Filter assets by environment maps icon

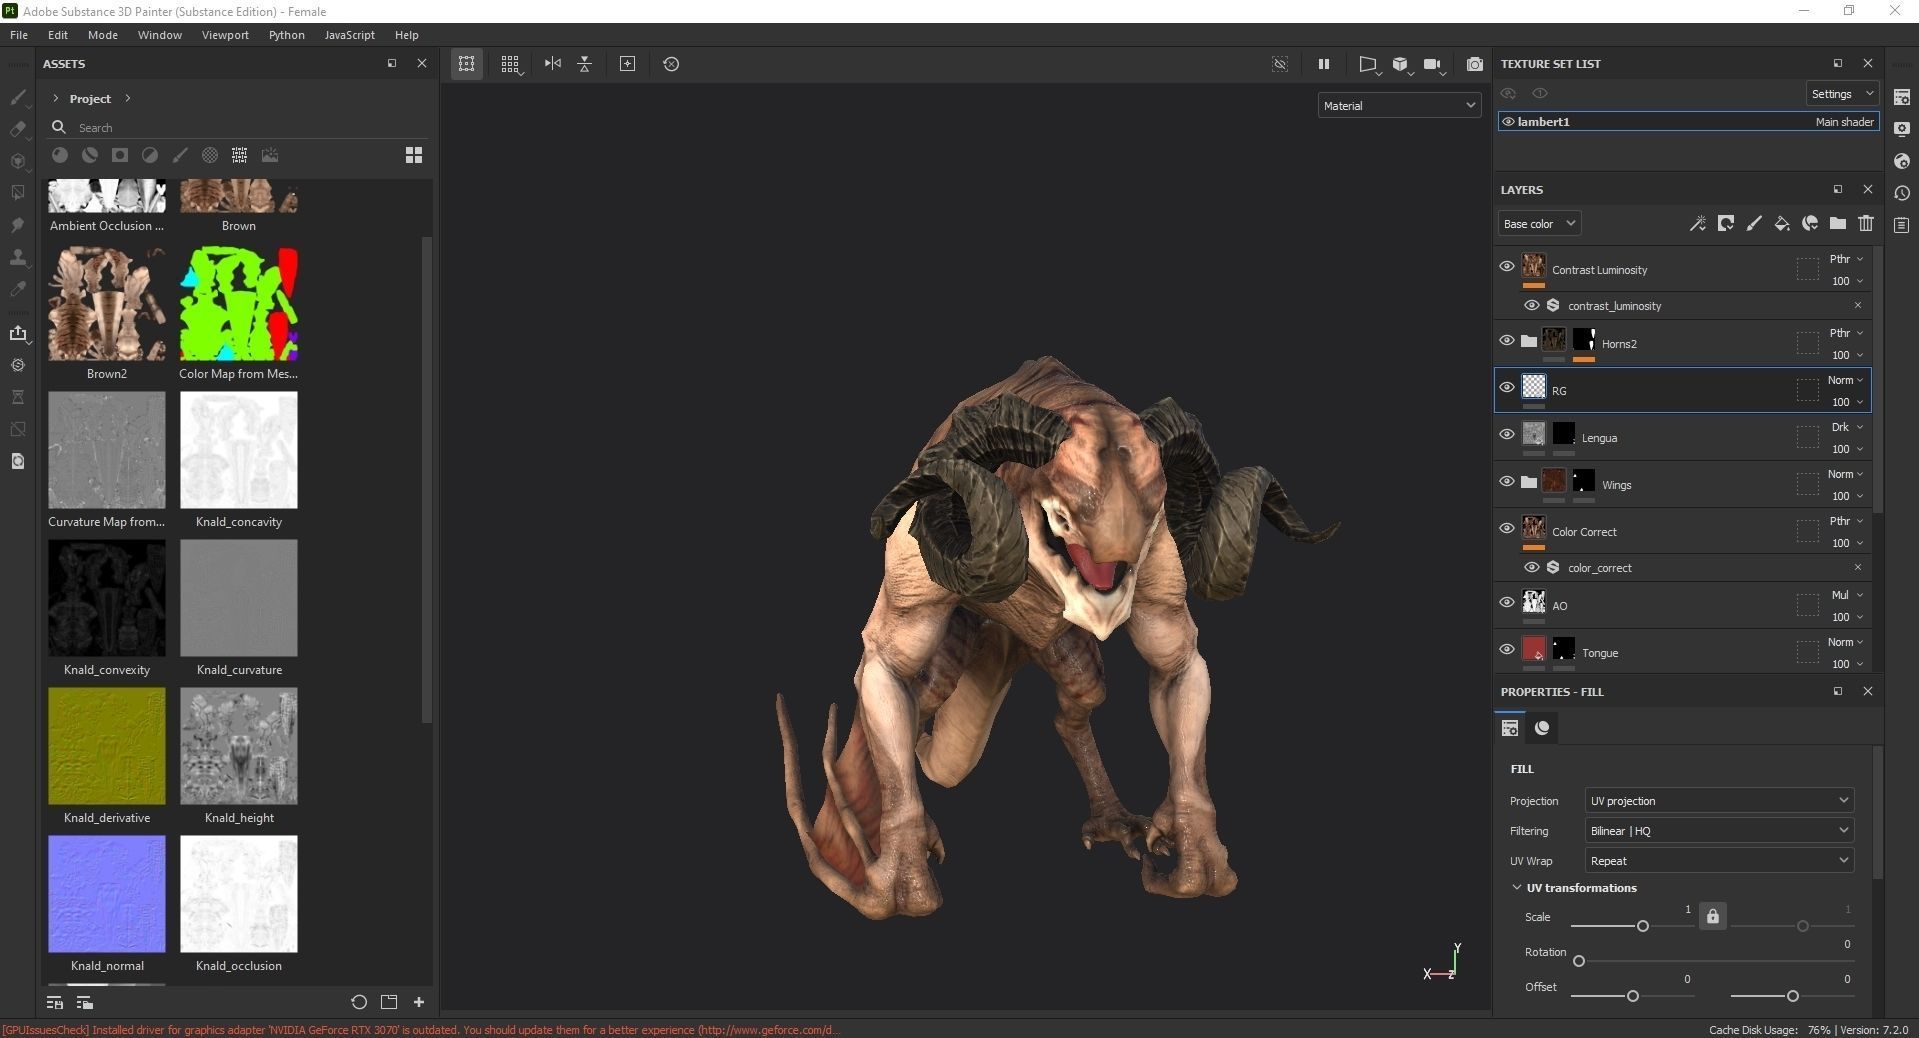(270, 155)
